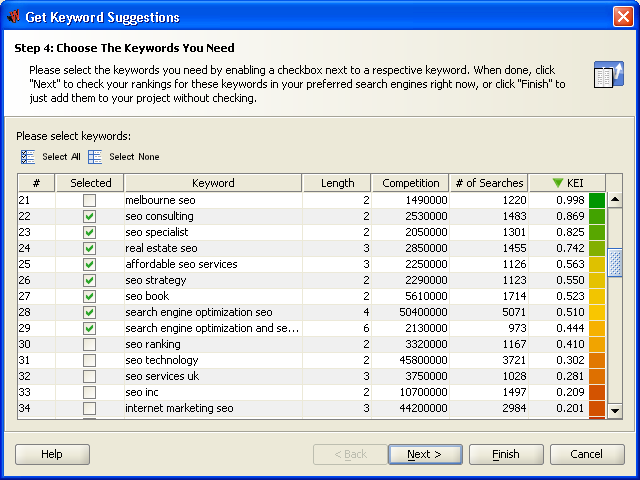Click searches value 3721

[x=514, y=360]
